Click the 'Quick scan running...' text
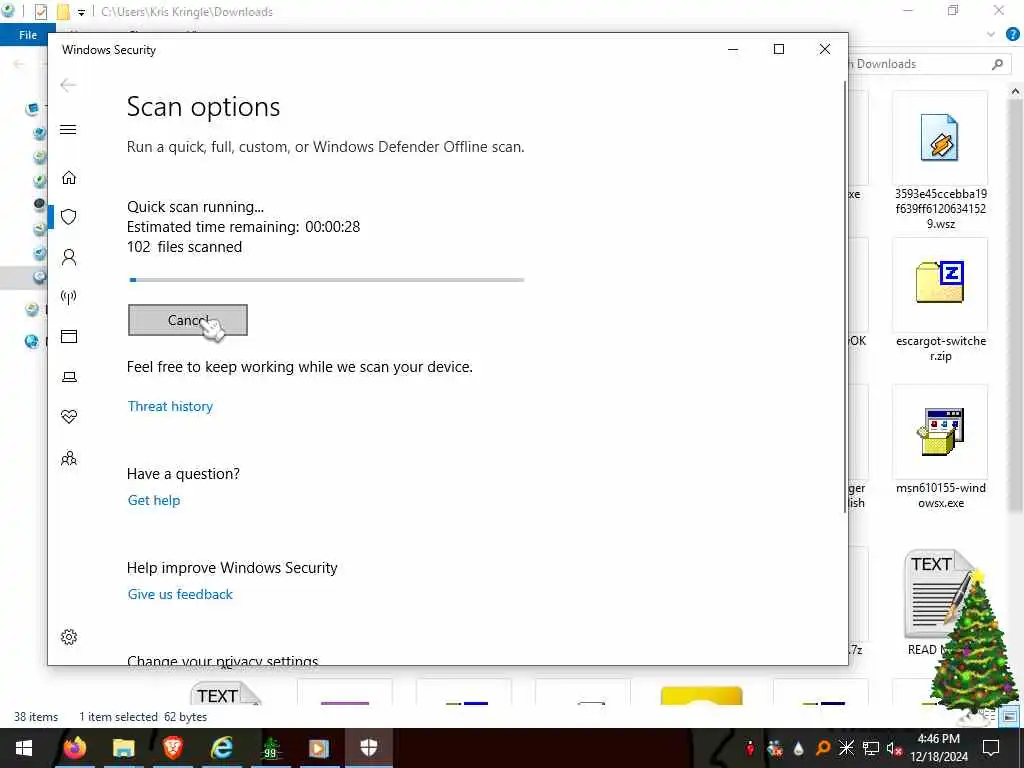The width and height of the screenshot is (1024, 768). [x=195, y=207]
